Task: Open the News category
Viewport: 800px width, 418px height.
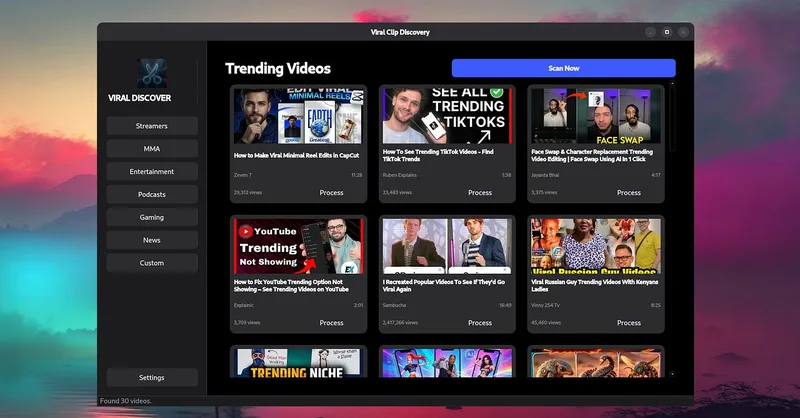Action: pyautogui.click(x=152, y=240)
